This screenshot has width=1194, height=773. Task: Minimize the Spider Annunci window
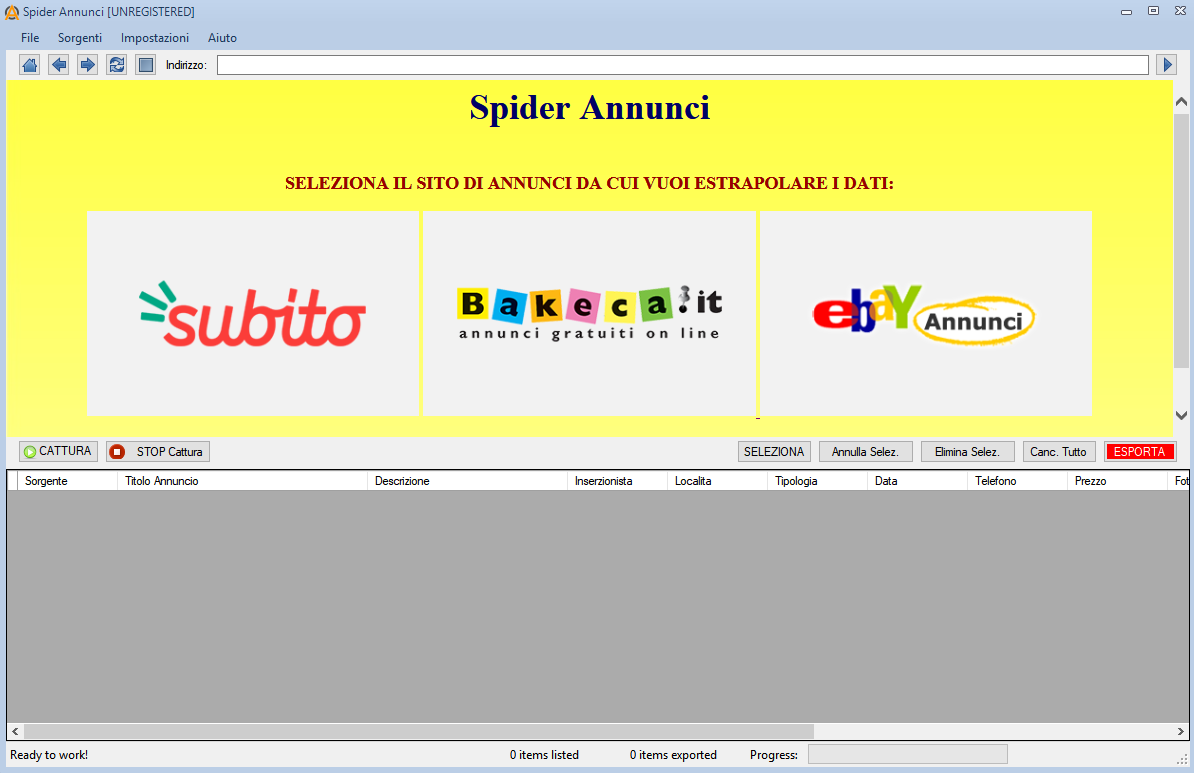pos(1126,11)
